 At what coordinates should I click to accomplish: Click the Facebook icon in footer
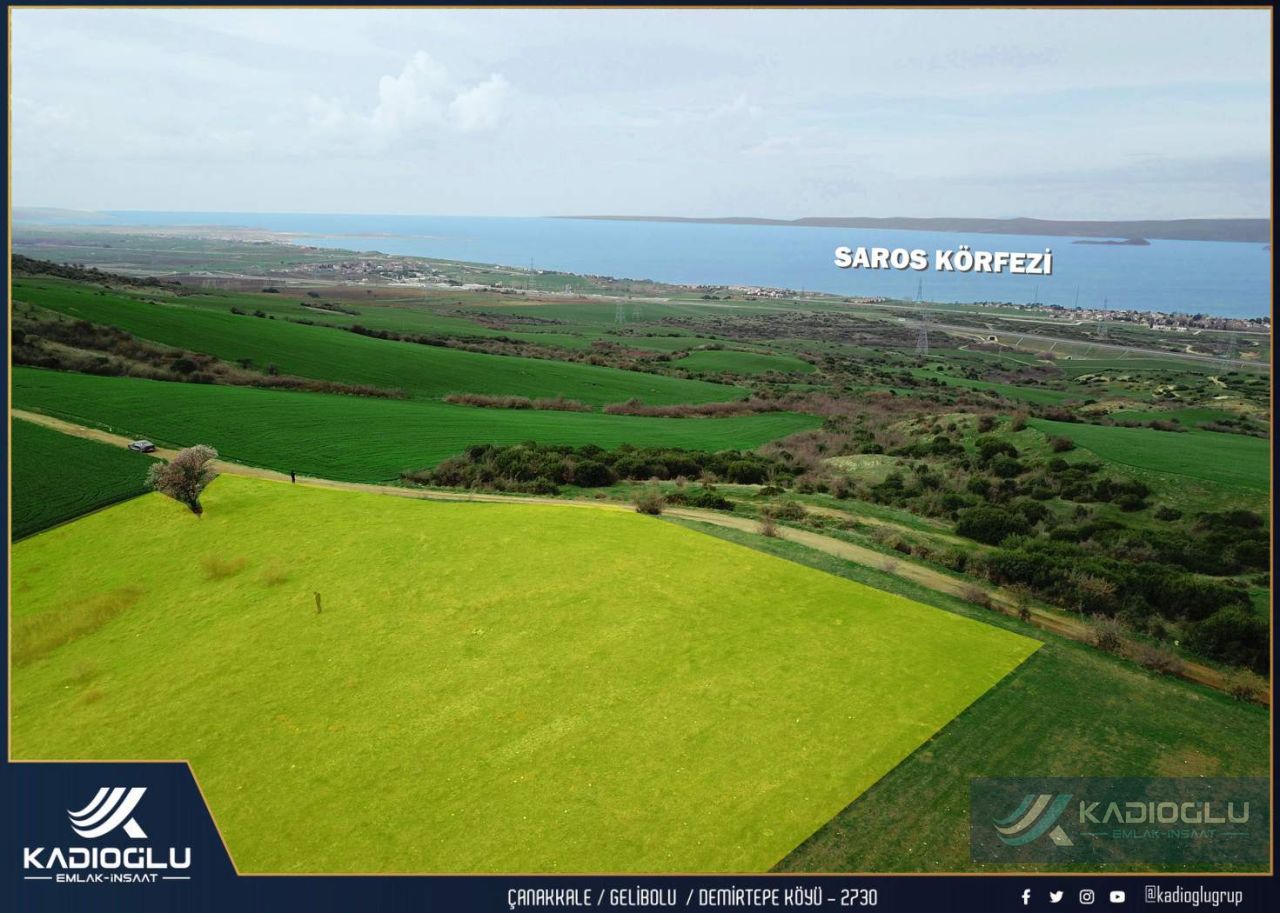point(1026,897)
